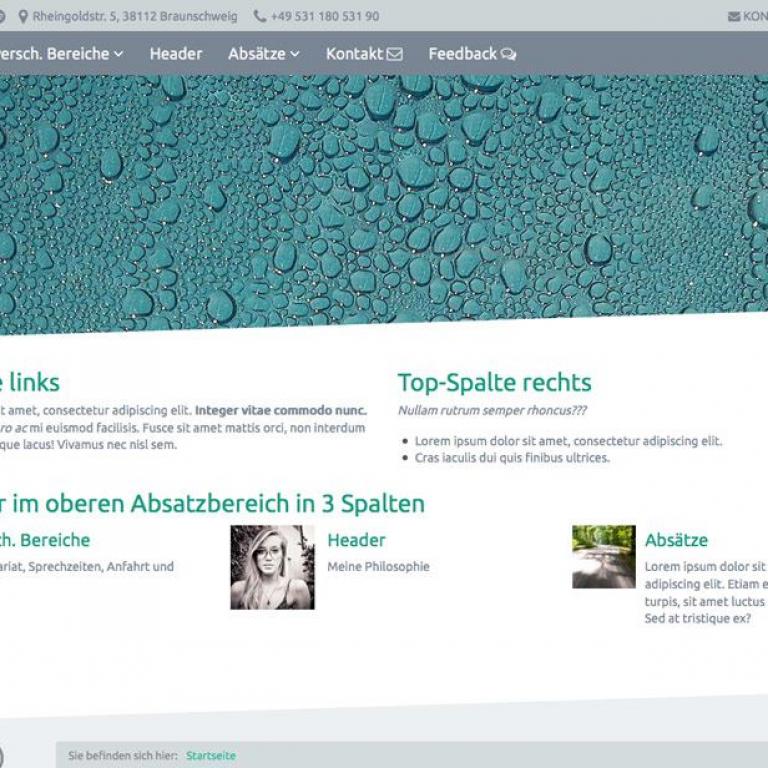Click the woman portrait thumbnail
The image size is (768, 768).
point(272,567)
